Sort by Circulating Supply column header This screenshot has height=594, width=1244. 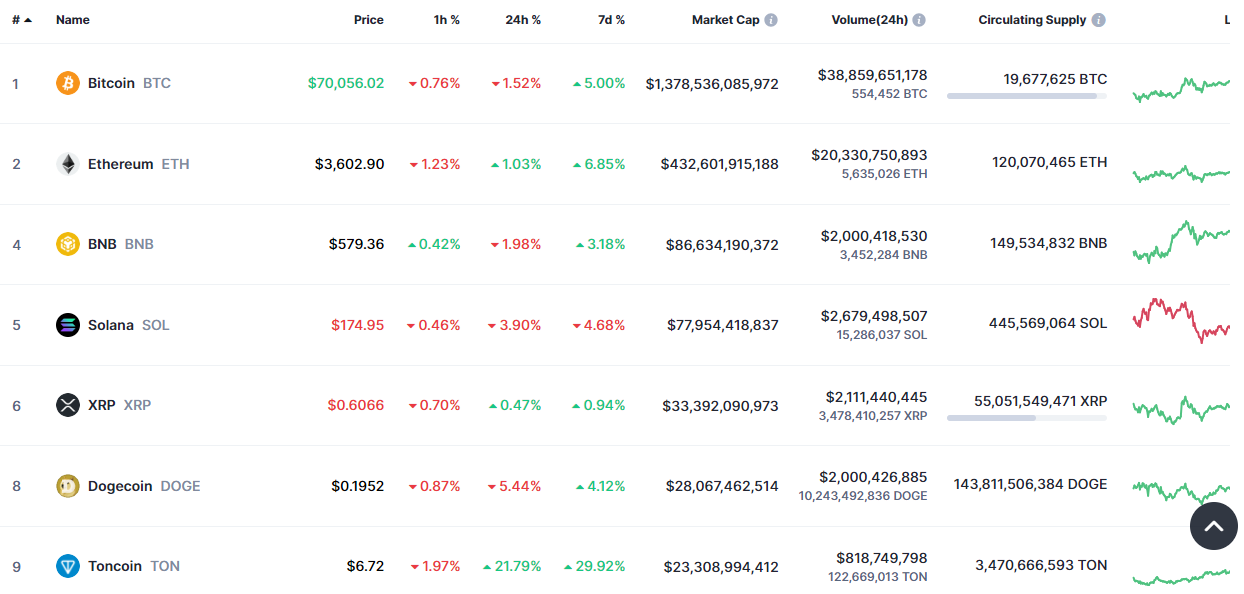coord(1032,20)
